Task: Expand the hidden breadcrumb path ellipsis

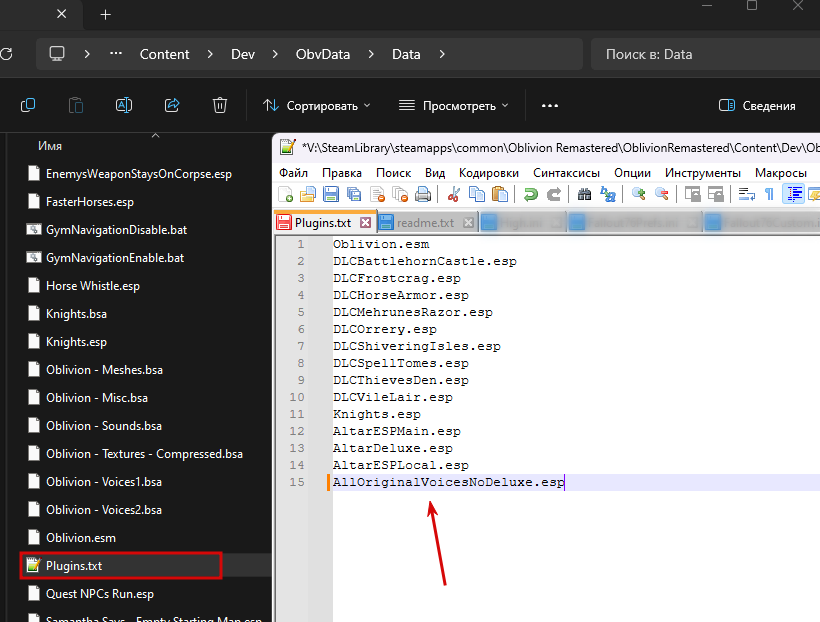Action: pos(116,54)
